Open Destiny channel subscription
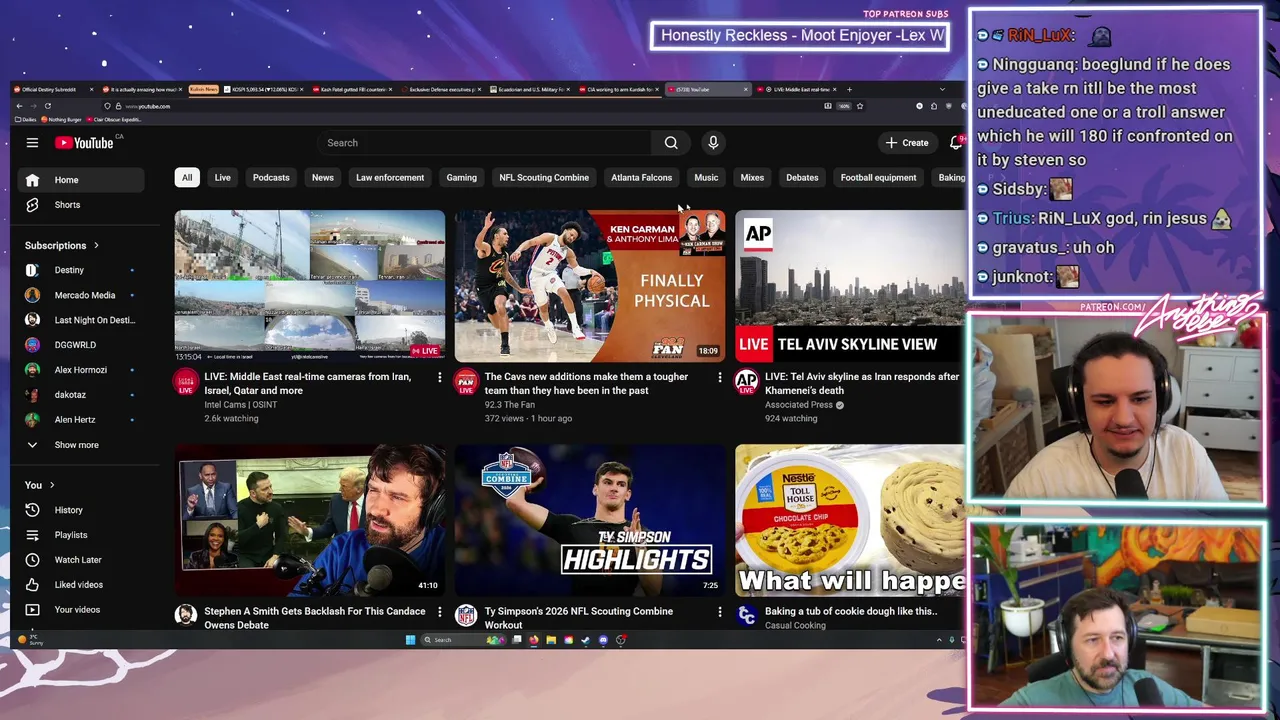The width and height of the screenshot is (1280, 720). [81, 270]
